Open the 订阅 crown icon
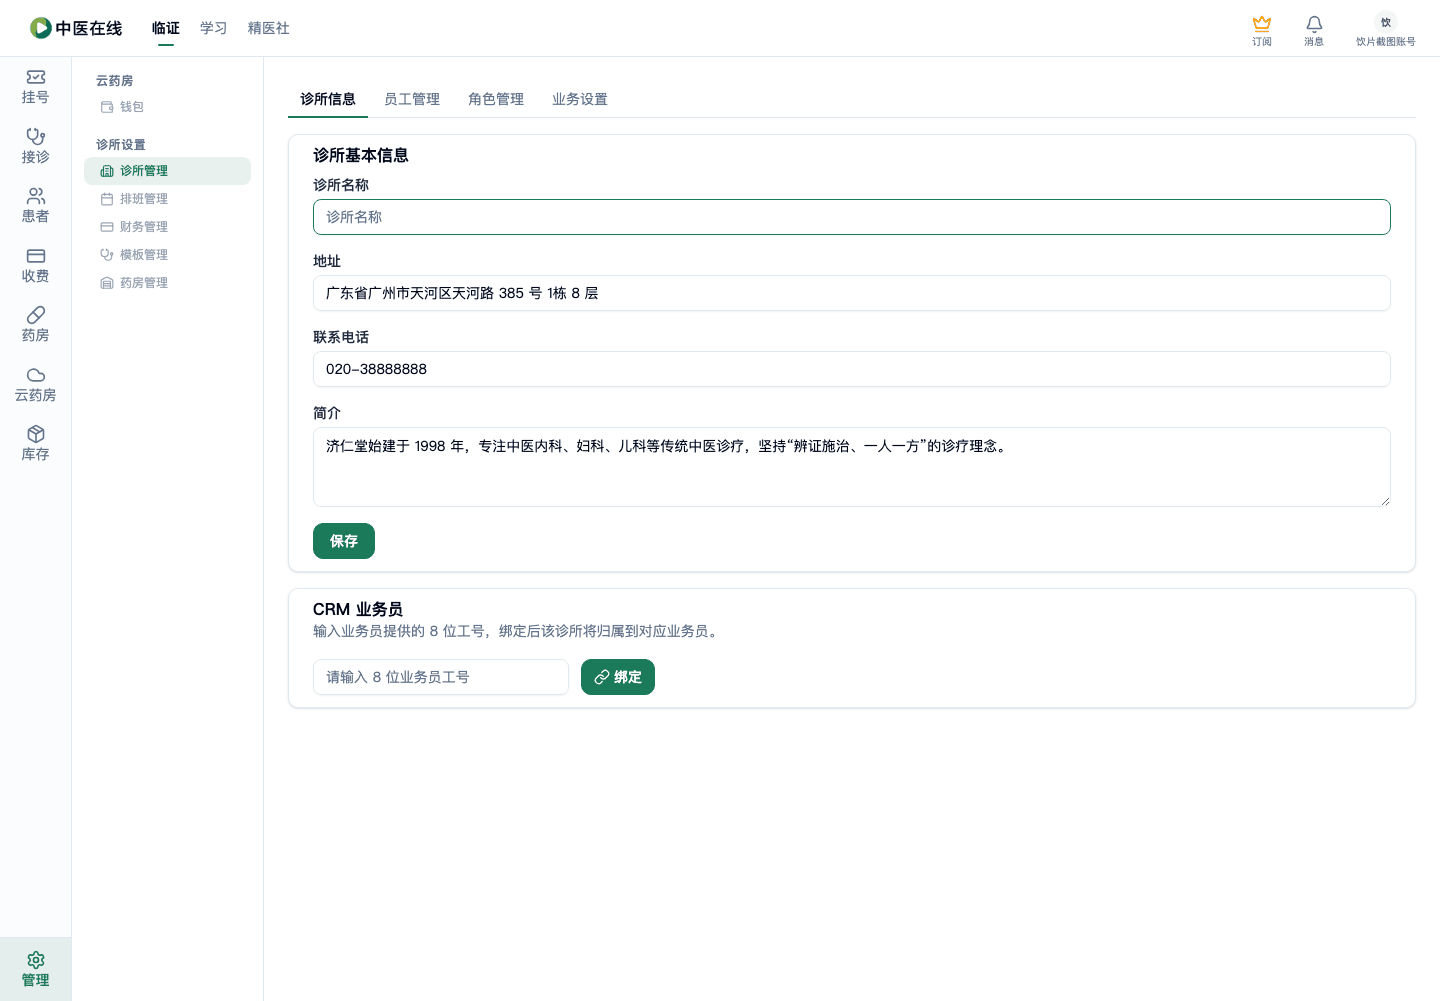The height and width of the screenshot is (1001, 1440). [1262, 30]
